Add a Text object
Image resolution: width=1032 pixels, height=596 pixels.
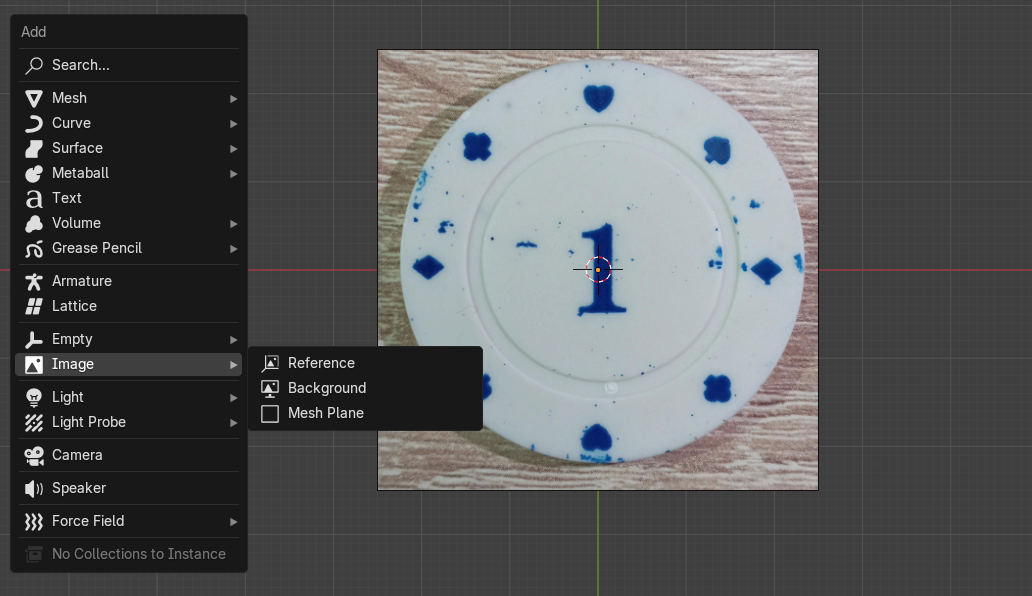coord(67,198)
